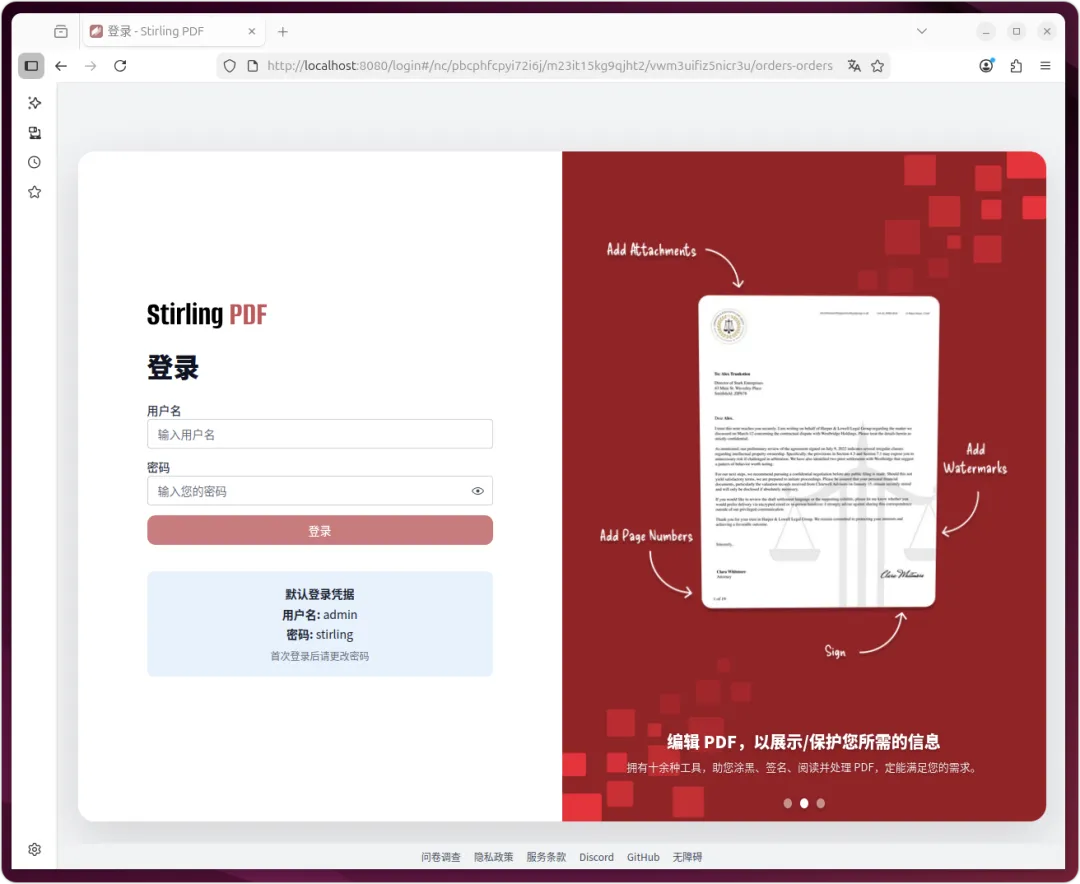Select the second carousel dot
The image size is (1080, 884).
[x=804, y=803]
